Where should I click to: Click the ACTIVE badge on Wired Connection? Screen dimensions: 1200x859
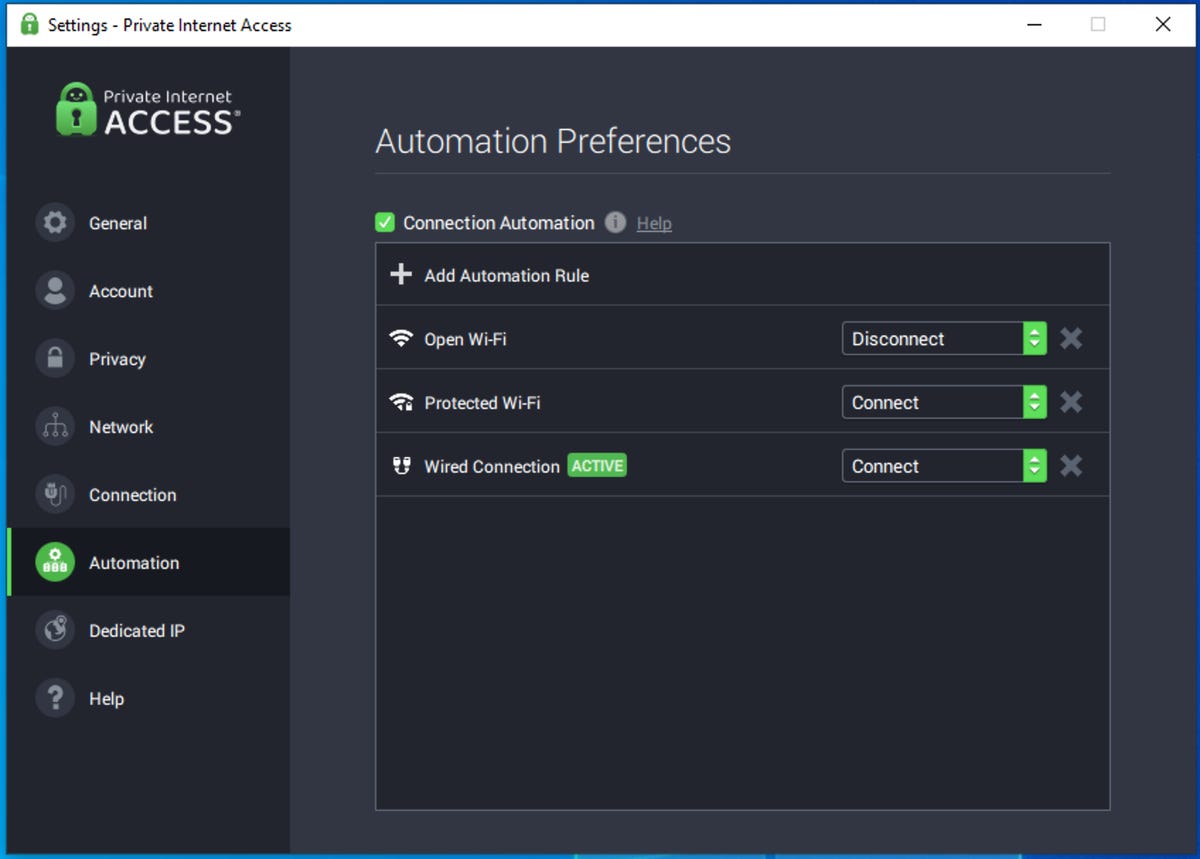click(x=597, y=466)
